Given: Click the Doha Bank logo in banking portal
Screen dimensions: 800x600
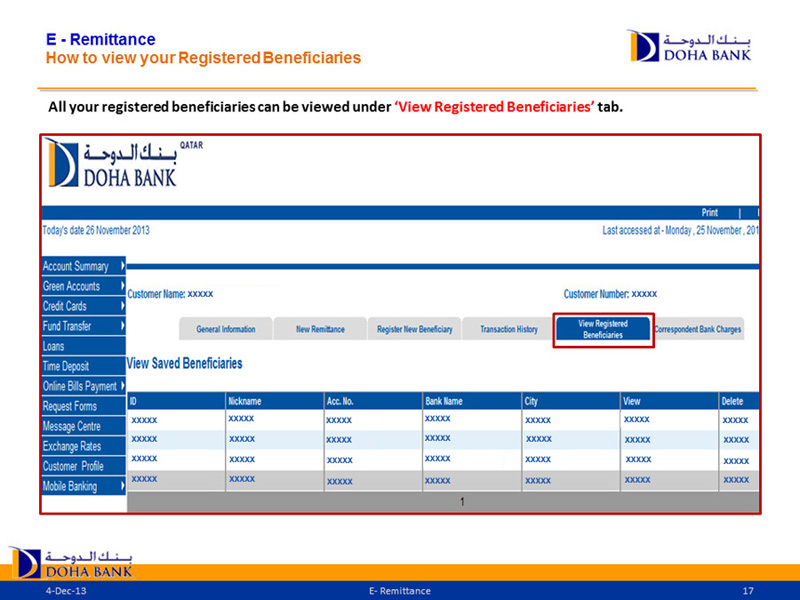Looking at the screenshot, I should (x=111, y=163).
